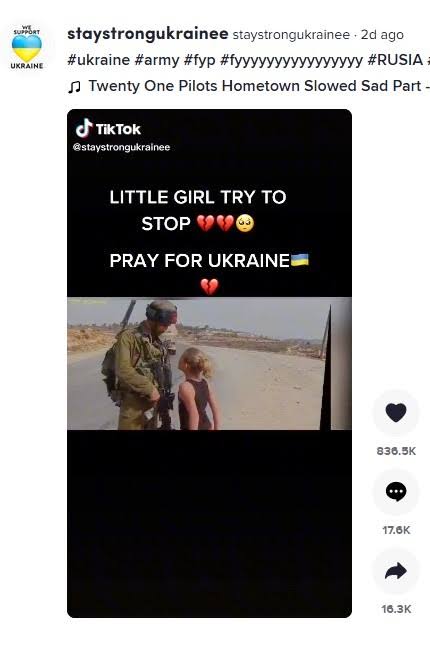This screenshot has height=655, width=430.
Task: Open the We Support Ukraine profile avatar
Action: pos(27,46)
